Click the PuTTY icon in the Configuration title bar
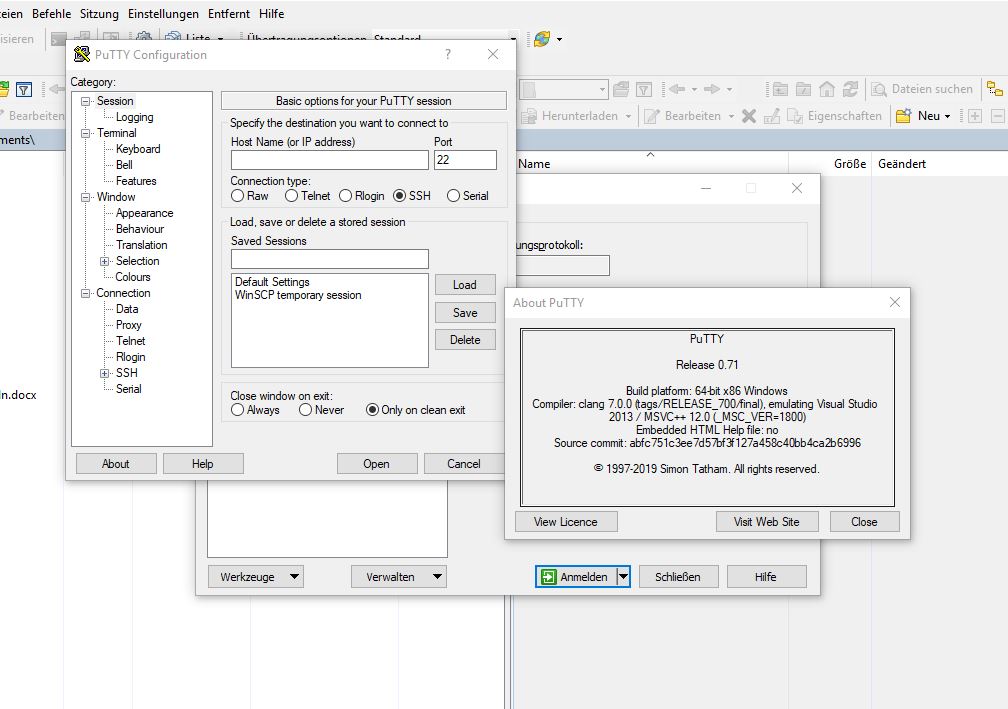 82,55
